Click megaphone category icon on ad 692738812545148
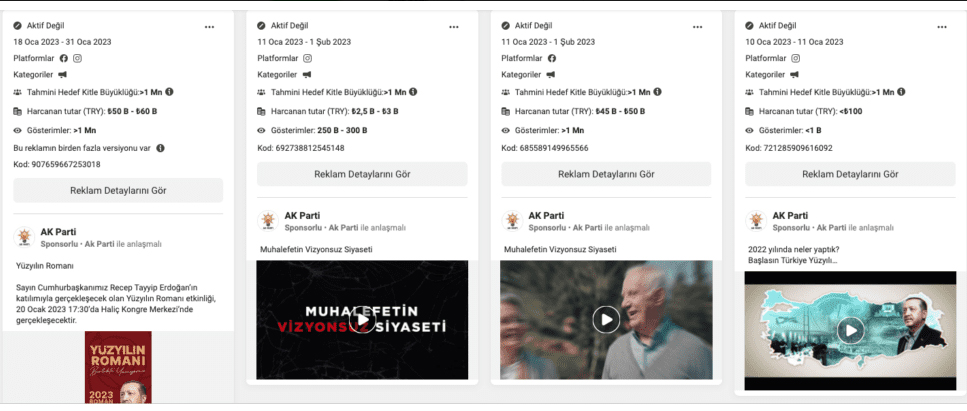 point(307,75)
